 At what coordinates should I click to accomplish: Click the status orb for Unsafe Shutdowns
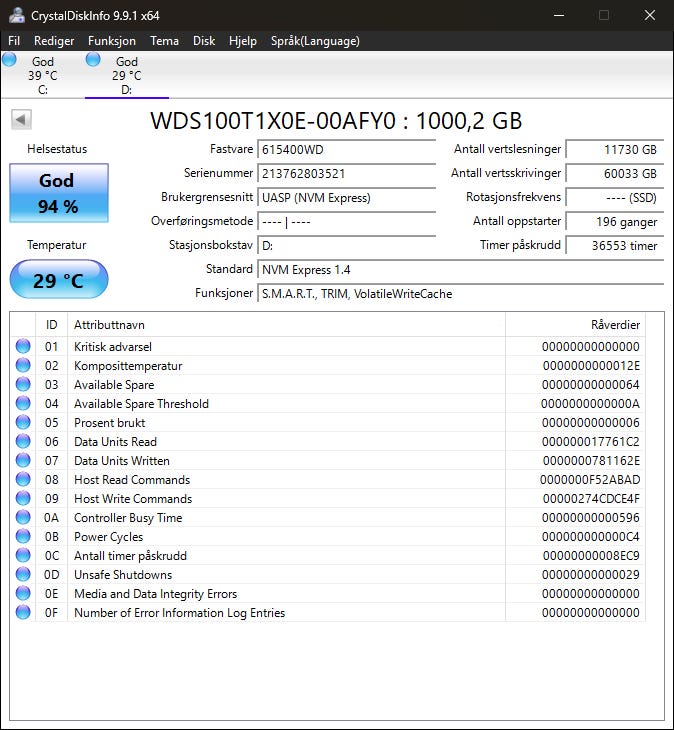[23, 575]
